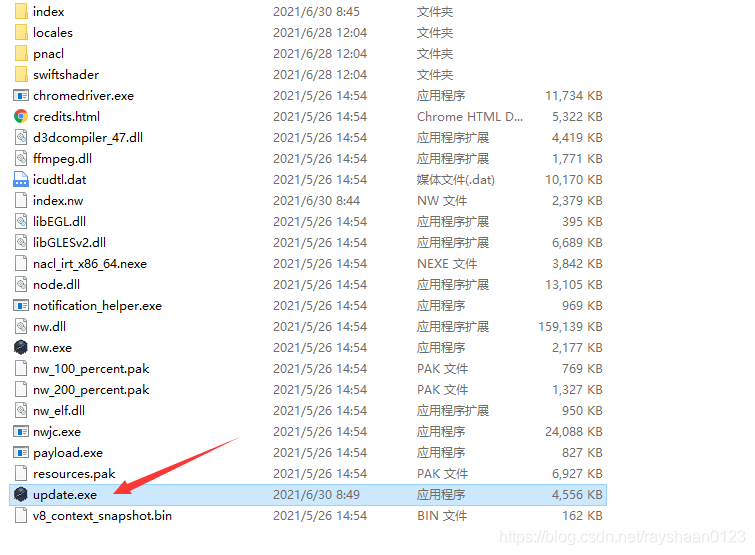Click the nw.dll file icon
Viewport: 755px width, 555px height.
click(x=21, y=326)
